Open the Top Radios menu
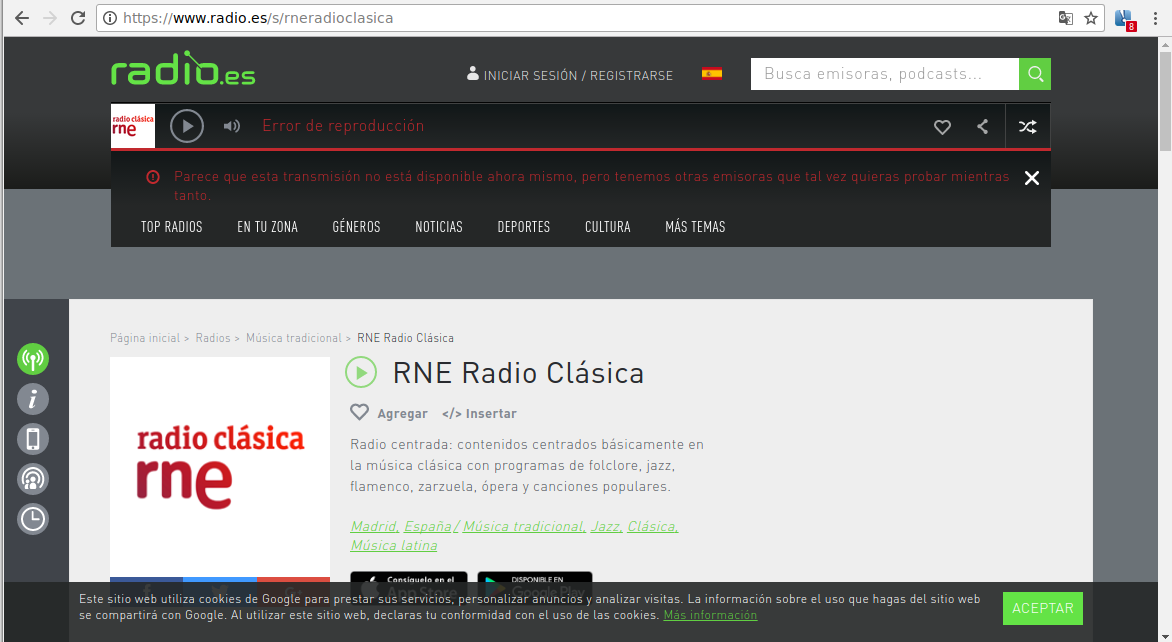Viewport: 1172px width, 642px height. point(172,226)
